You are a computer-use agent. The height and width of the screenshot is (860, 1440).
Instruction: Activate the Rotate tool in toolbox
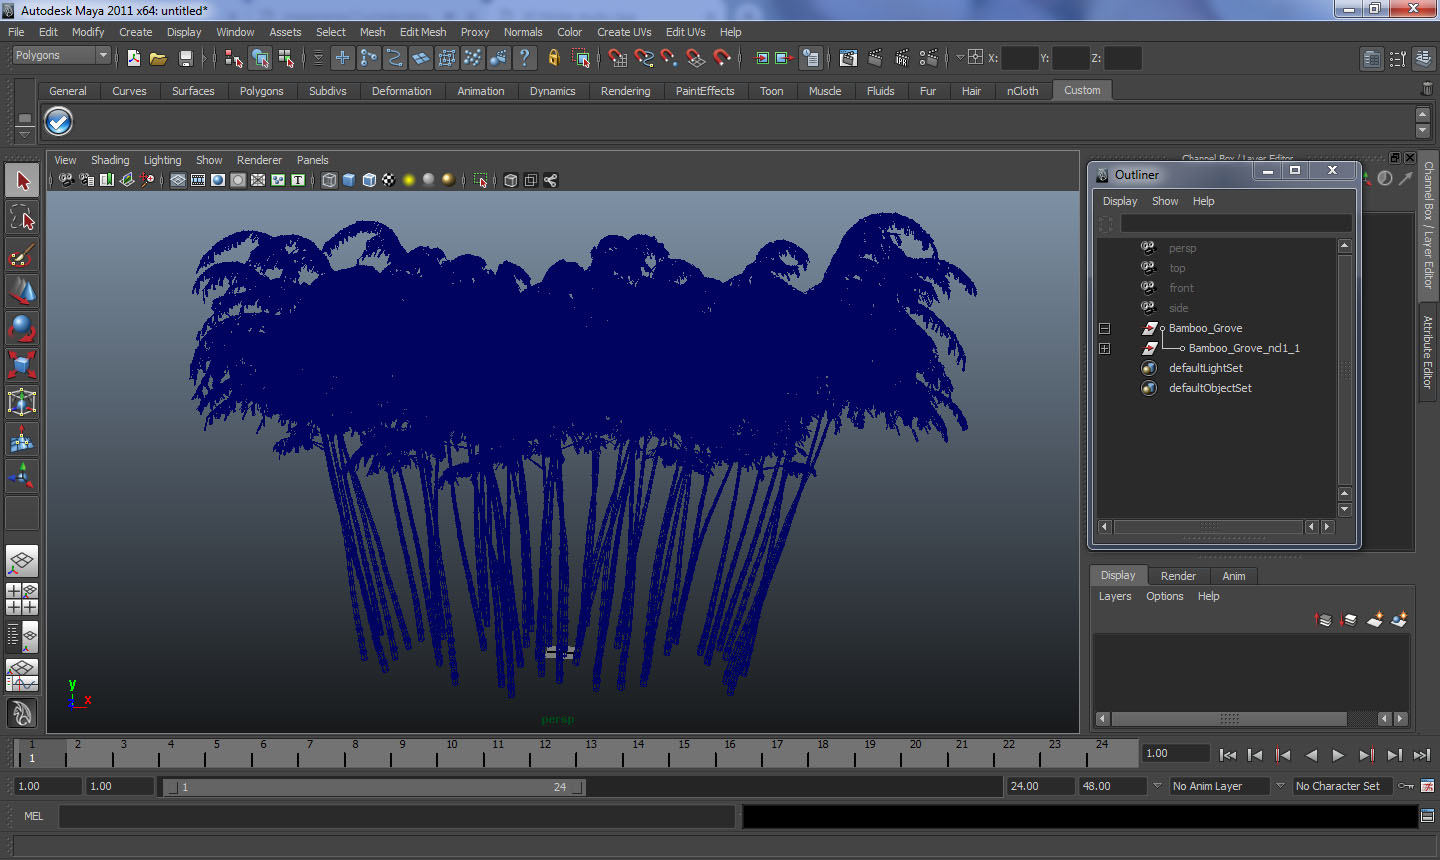click(22, 328)
